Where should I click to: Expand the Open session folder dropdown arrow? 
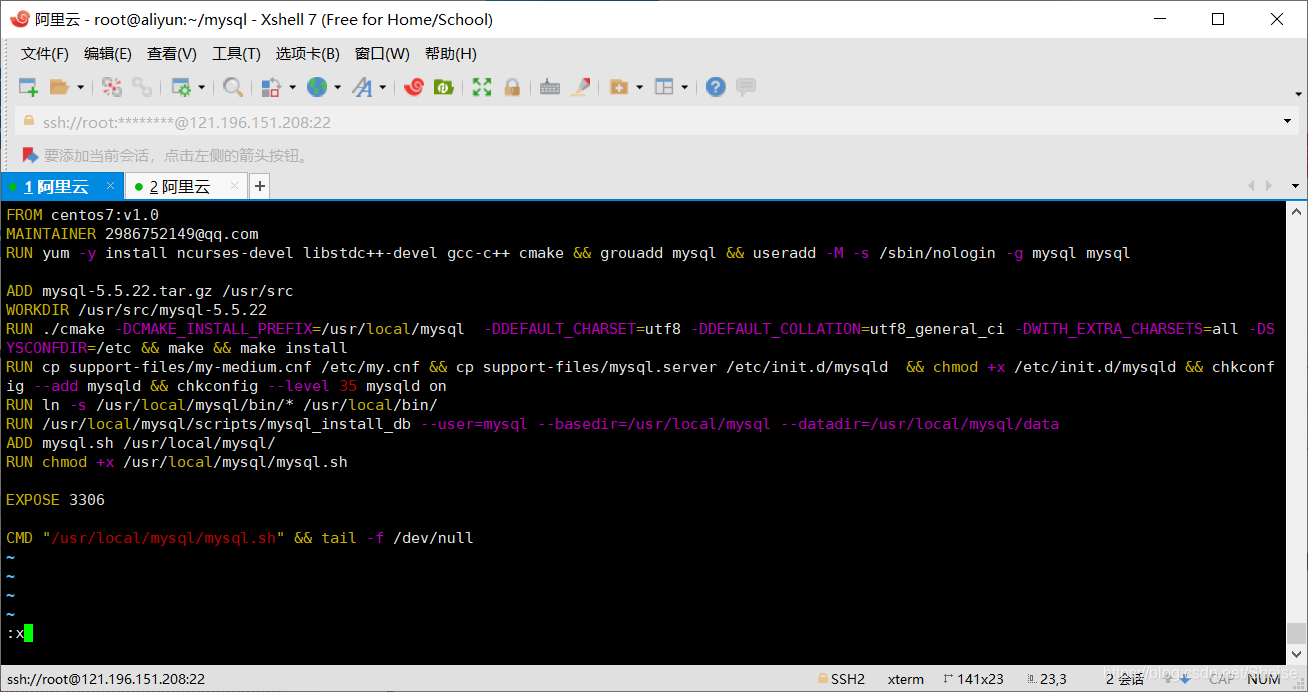[80, 87]
